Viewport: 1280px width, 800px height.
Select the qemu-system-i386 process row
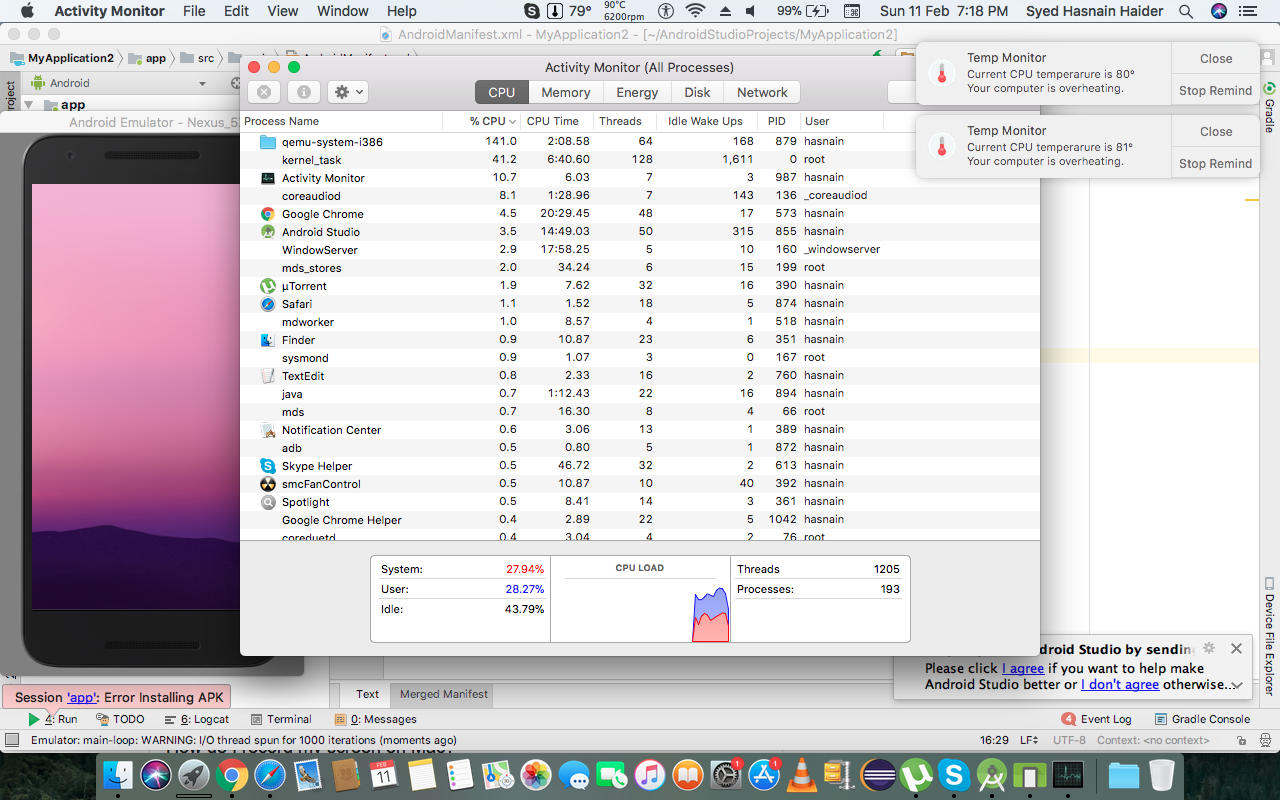pyautogui.click(x=640, y=142)
